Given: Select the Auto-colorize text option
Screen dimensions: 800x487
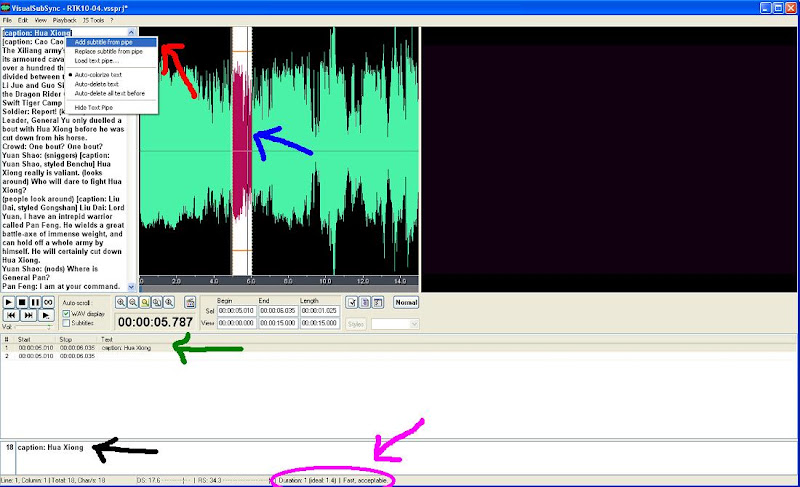Looking at the screenshot, I should 98,74.
